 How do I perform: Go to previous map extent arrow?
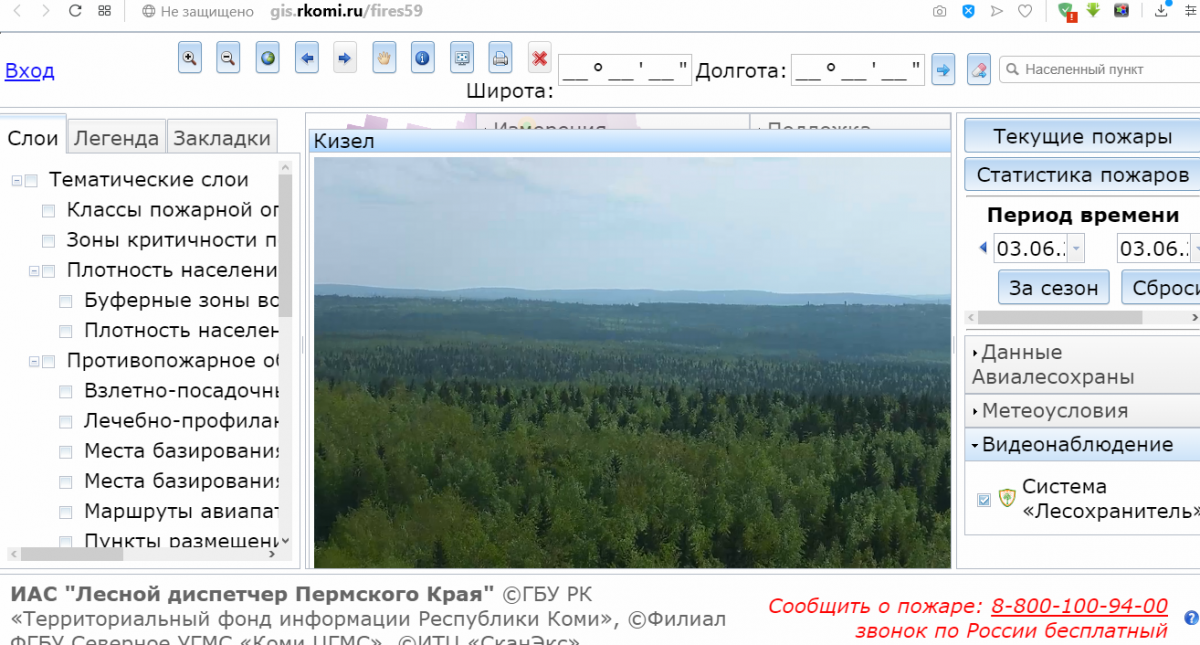click(x=307, y=58)
